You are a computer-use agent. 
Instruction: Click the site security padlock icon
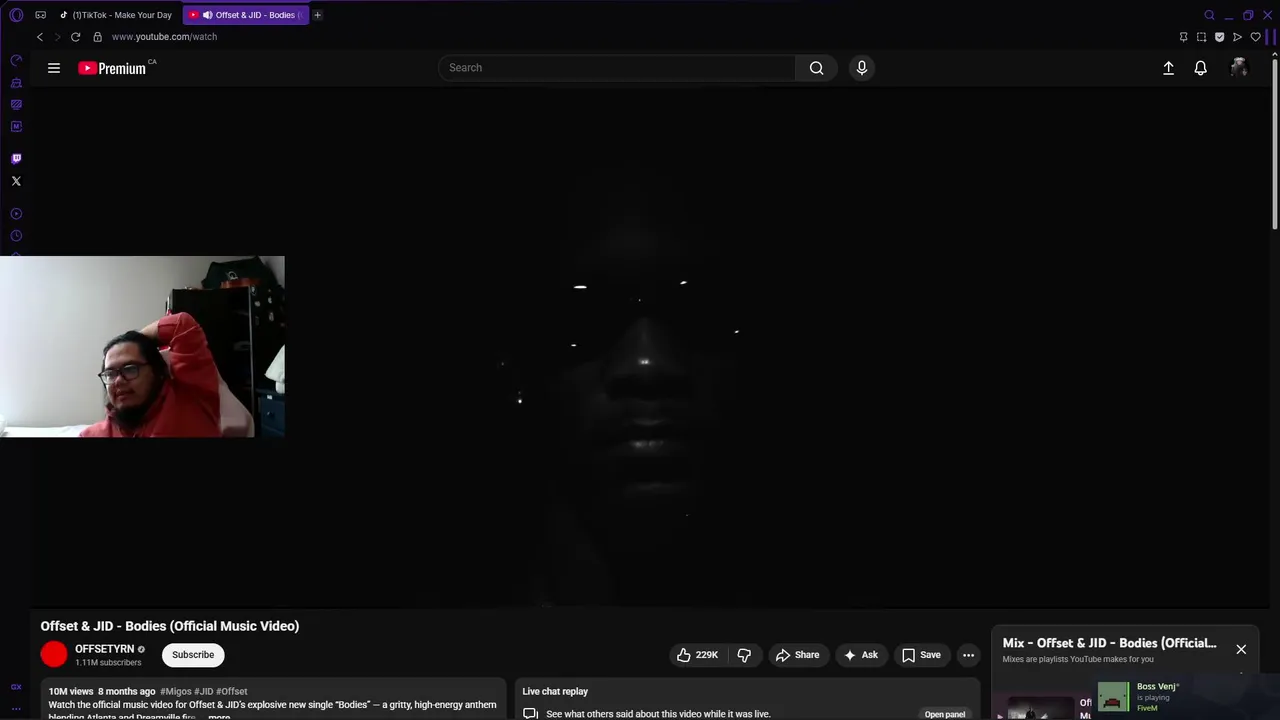click(x=97, y=37)
